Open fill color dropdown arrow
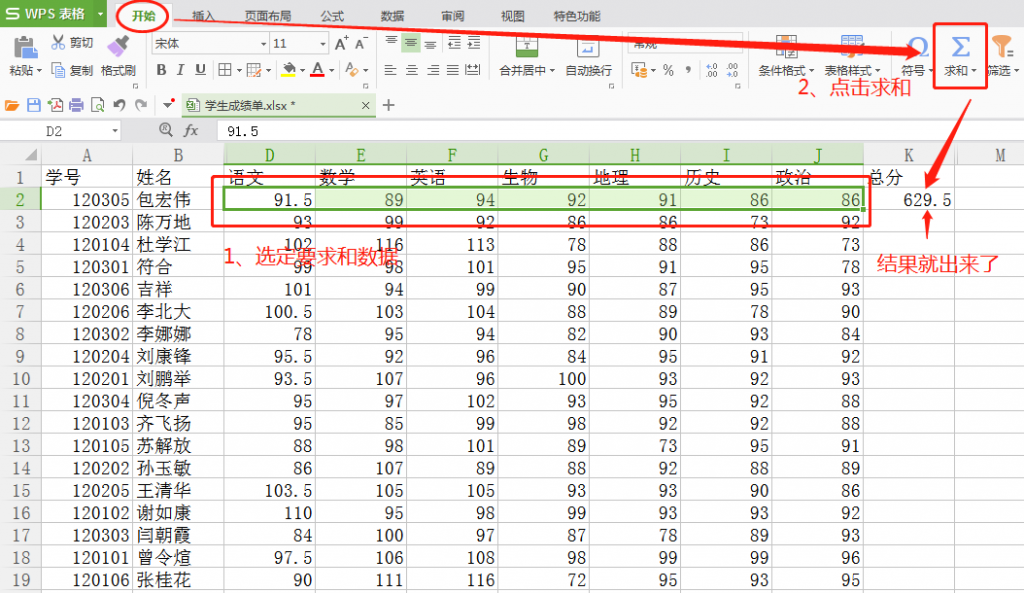 [x=302, y=71]
